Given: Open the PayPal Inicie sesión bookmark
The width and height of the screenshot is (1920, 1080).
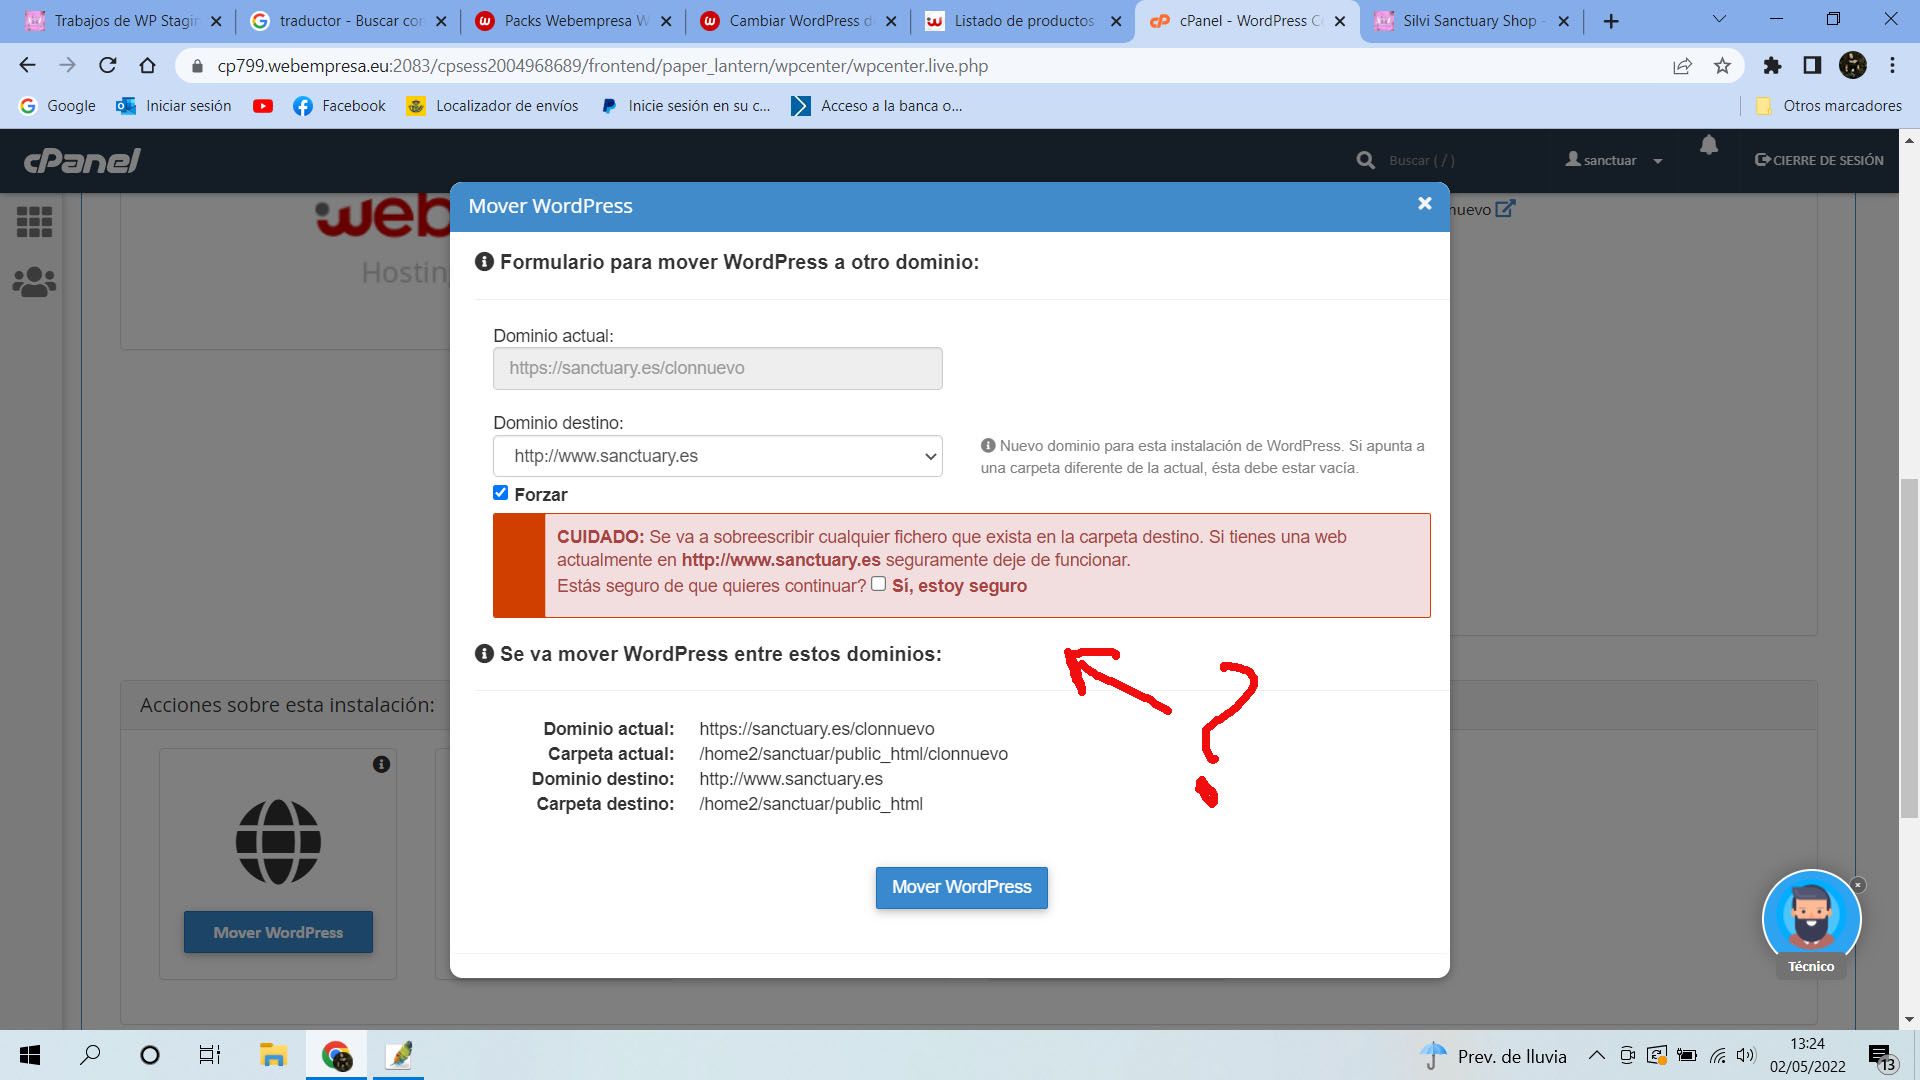Looking at the screenshot, I should tap(685, 106).
